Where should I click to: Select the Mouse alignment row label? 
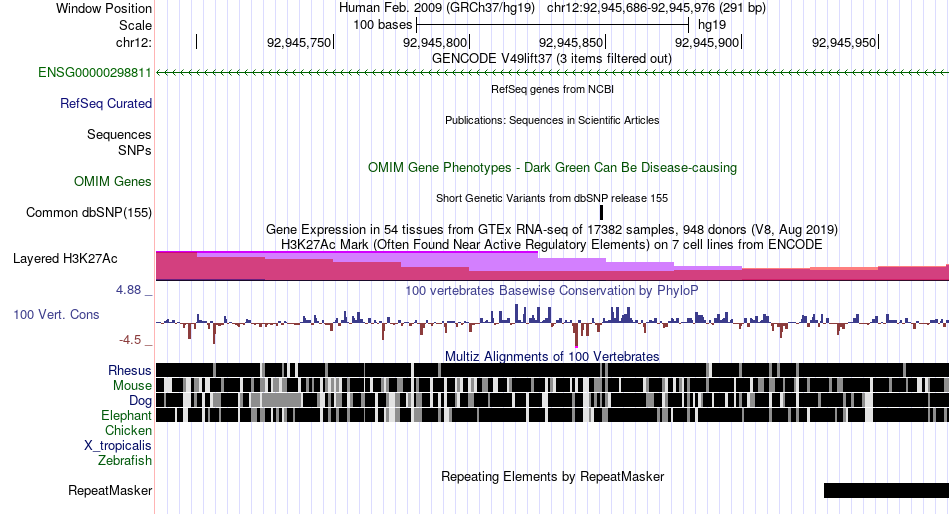132,386
